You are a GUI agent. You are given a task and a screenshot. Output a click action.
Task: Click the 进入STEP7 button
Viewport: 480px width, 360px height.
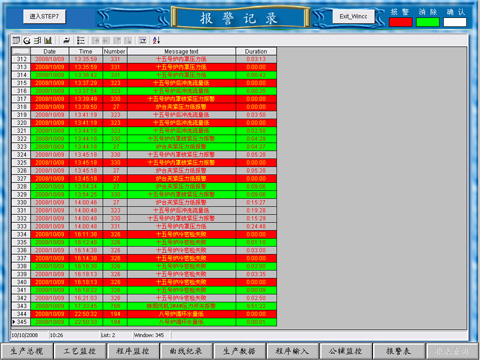[44, 16]
